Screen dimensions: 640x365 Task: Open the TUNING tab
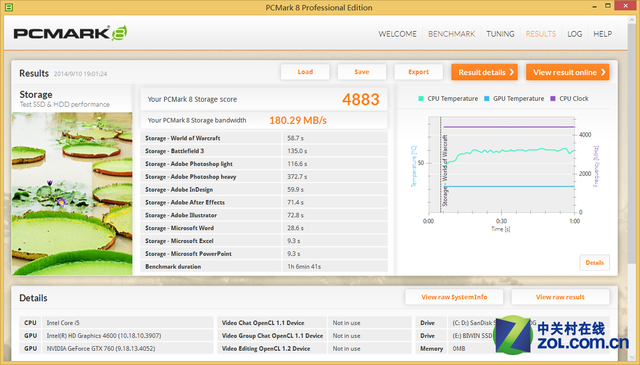click(500, 34)
